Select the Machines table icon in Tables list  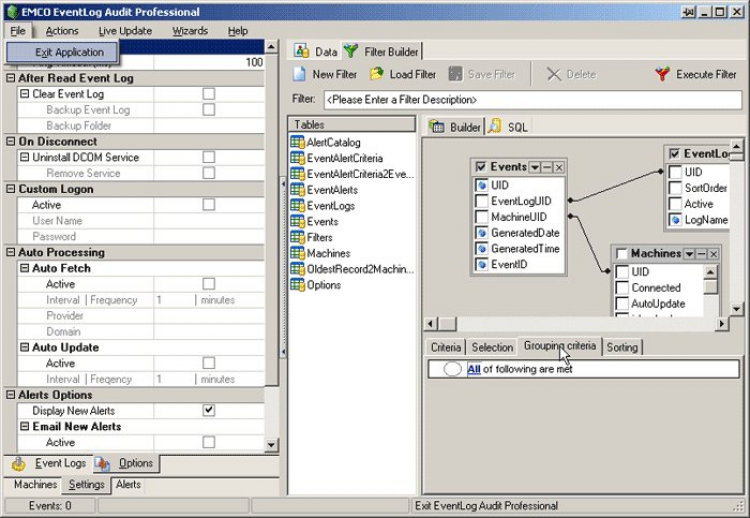click(x=298, y=253)
